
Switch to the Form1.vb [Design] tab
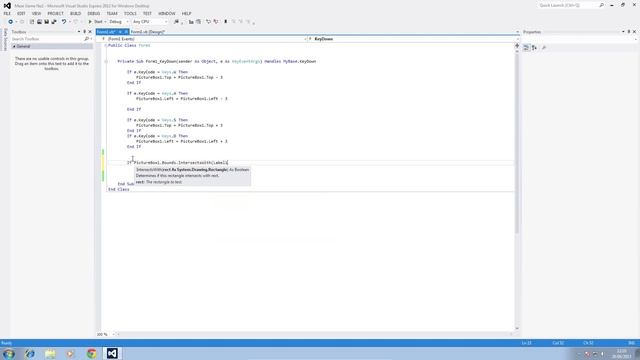[x=148, y=32]
